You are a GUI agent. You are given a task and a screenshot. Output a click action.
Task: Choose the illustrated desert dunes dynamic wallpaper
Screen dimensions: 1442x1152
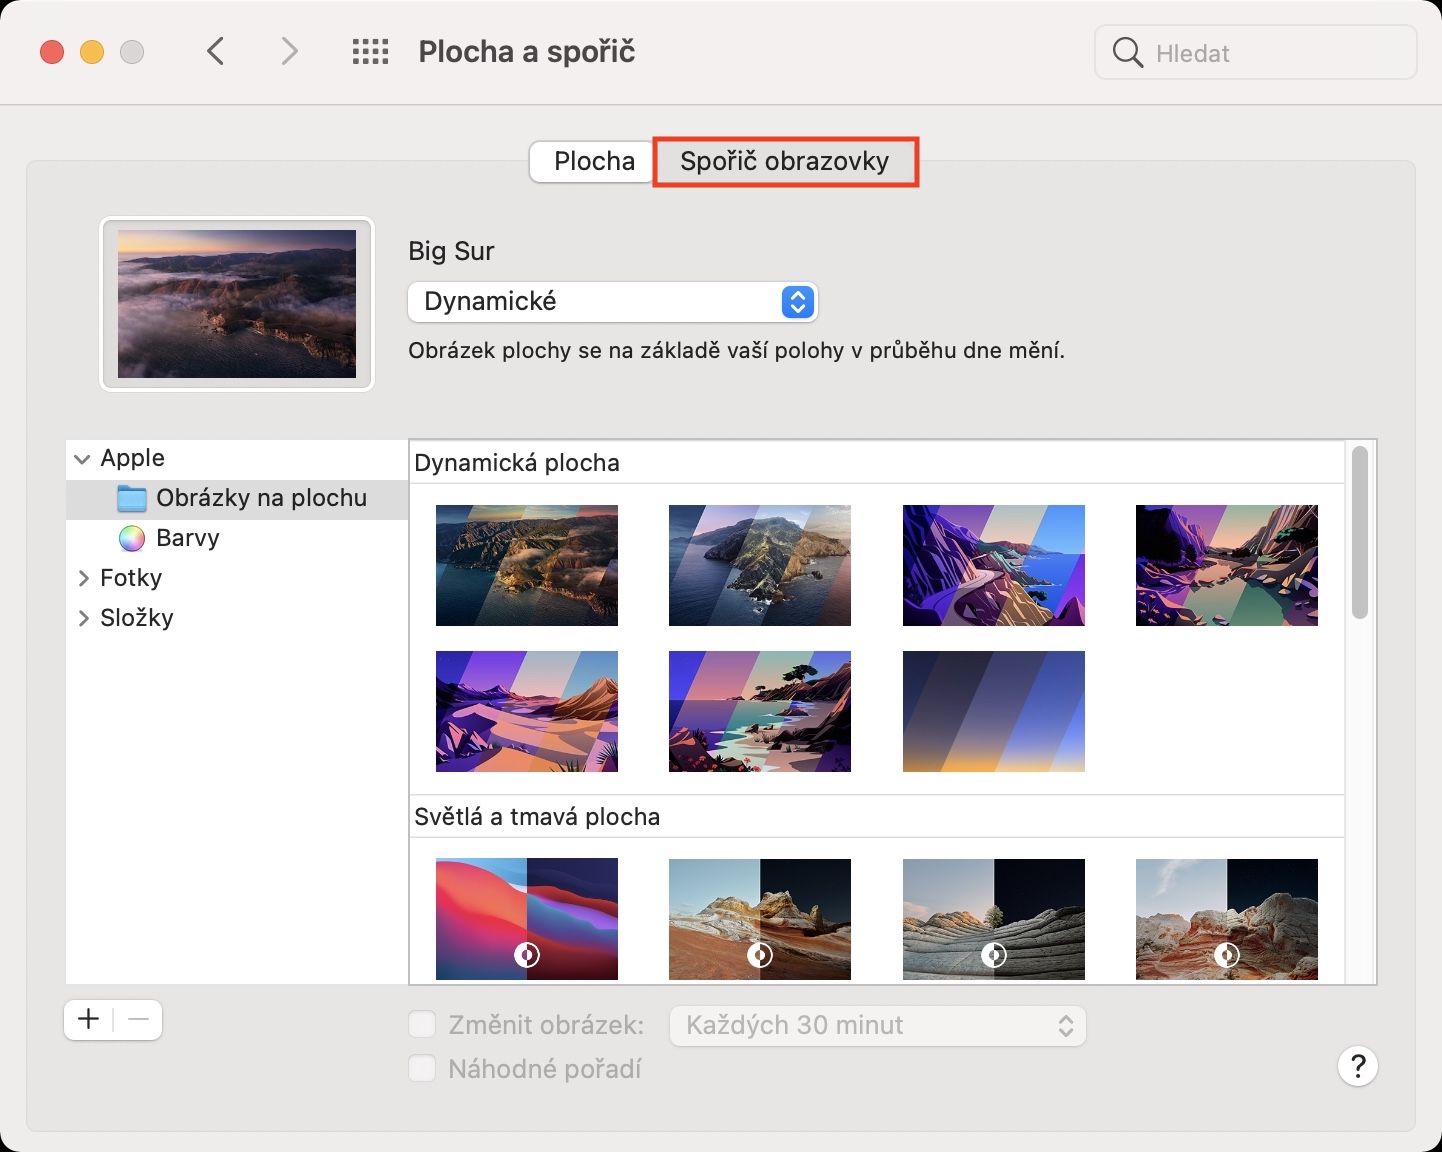click(527, 711)
